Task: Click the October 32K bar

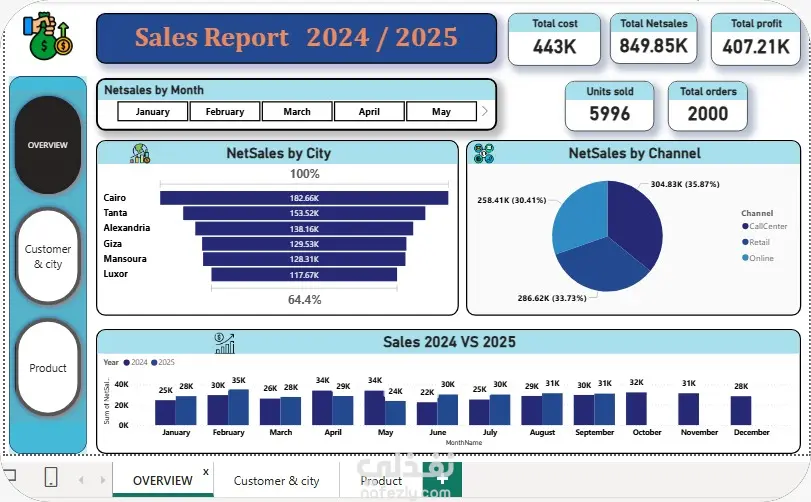Action: coord(636,408)
